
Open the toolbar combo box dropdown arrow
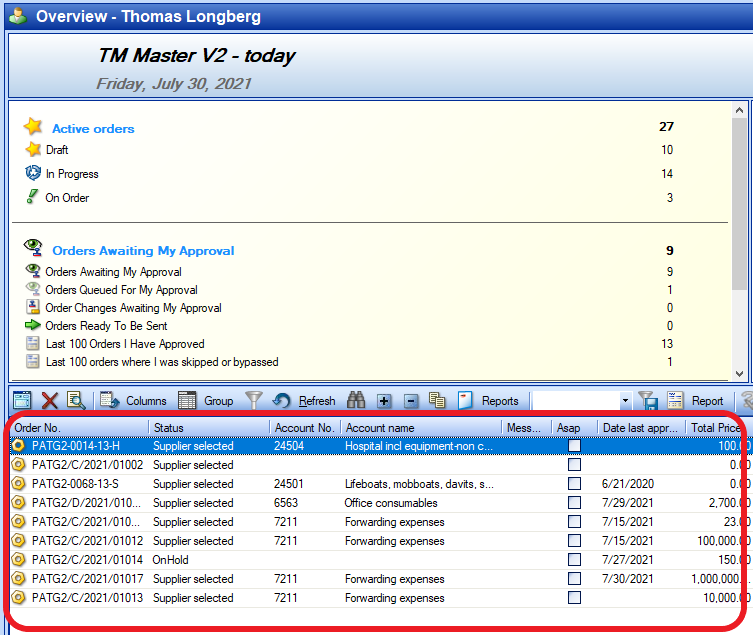tap(625, 400)
